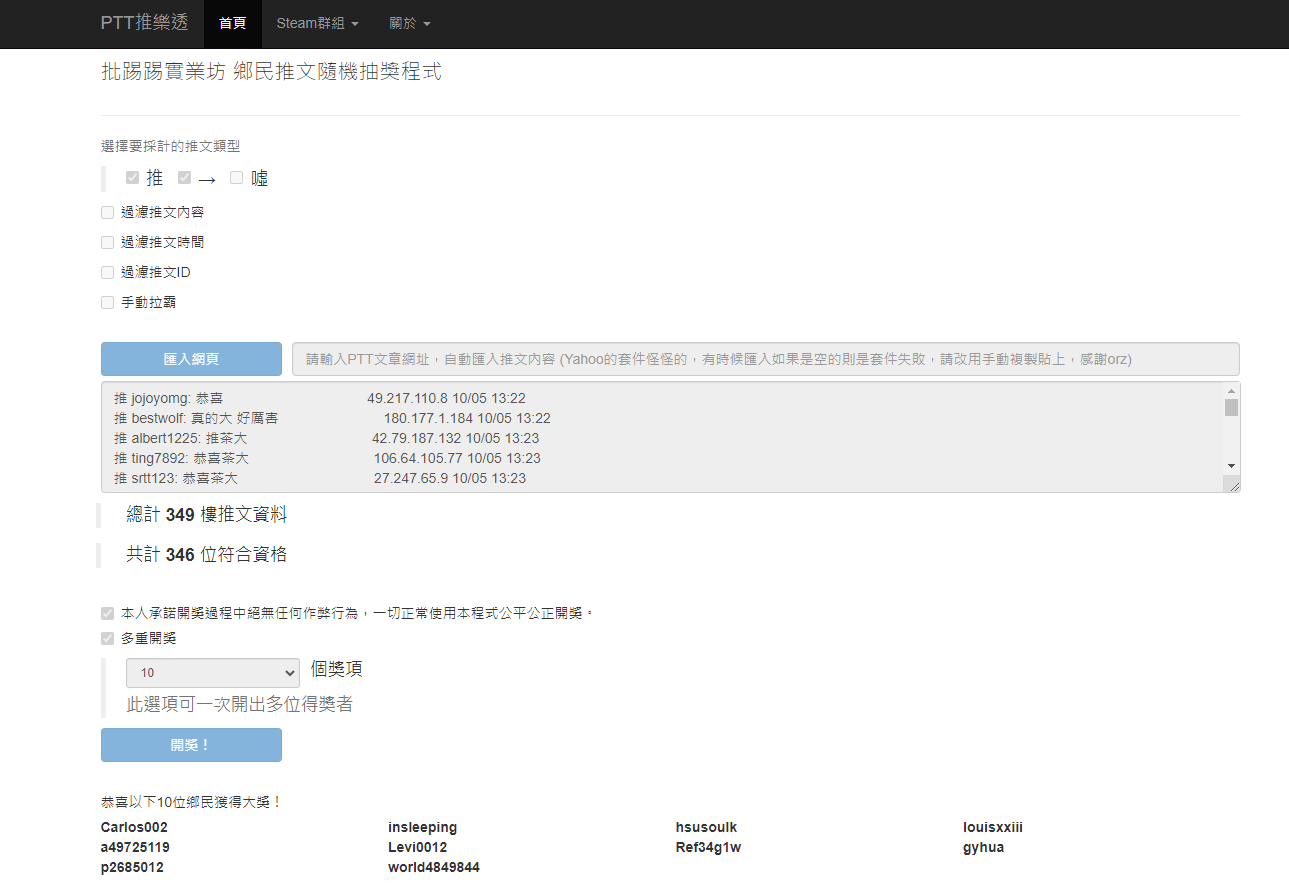Select winner name Ref34g1w

(x=708, y=848)
